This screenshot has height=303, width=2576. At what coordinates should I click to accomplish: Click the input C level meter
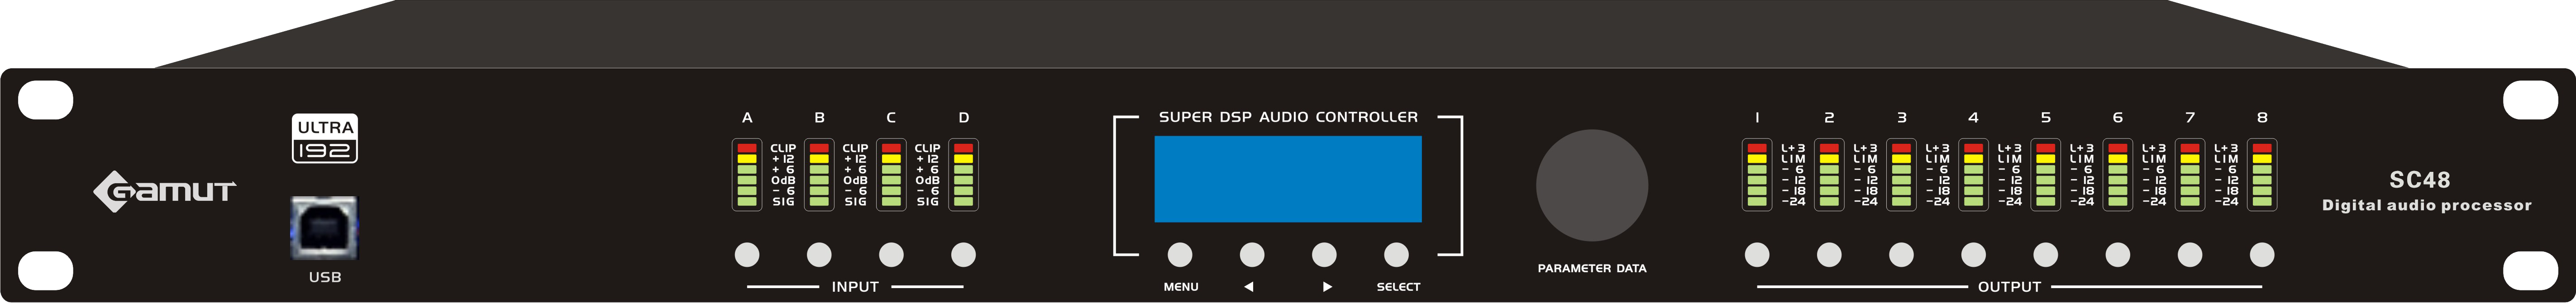[891, 175]
